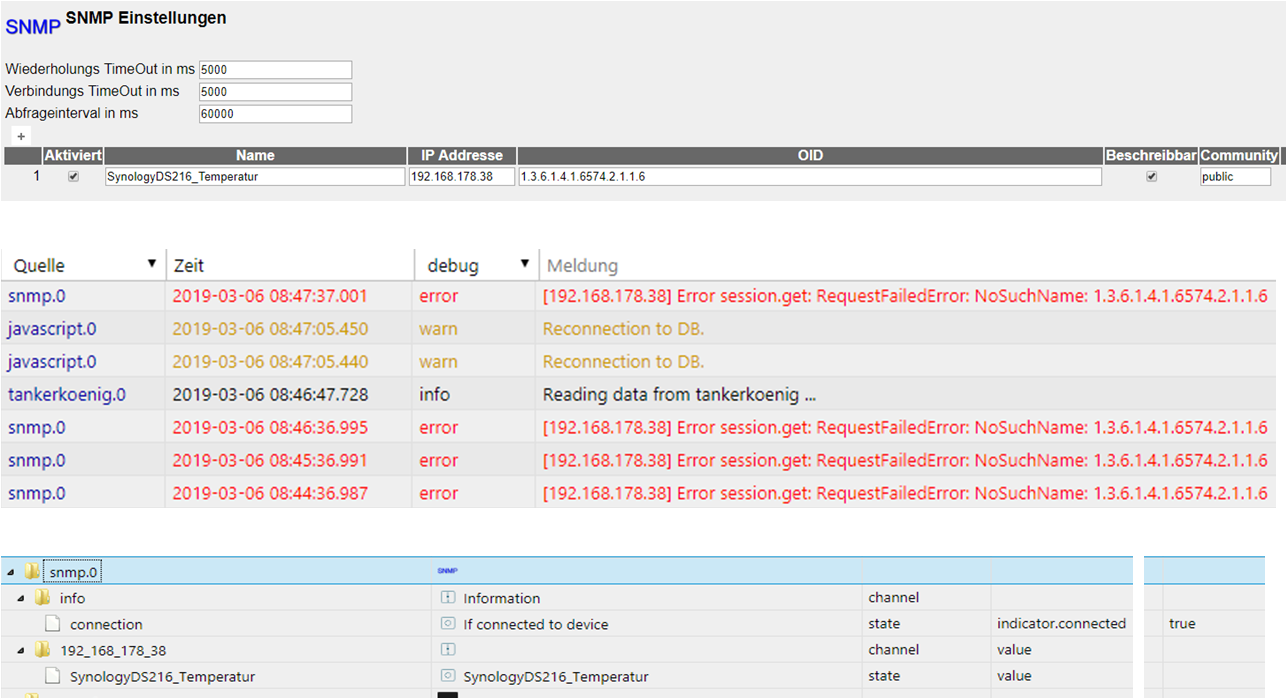1287x699 pixels.
Task: Click javascript.0 source in the 08:47:05.450 row
Action: (52, 329)
